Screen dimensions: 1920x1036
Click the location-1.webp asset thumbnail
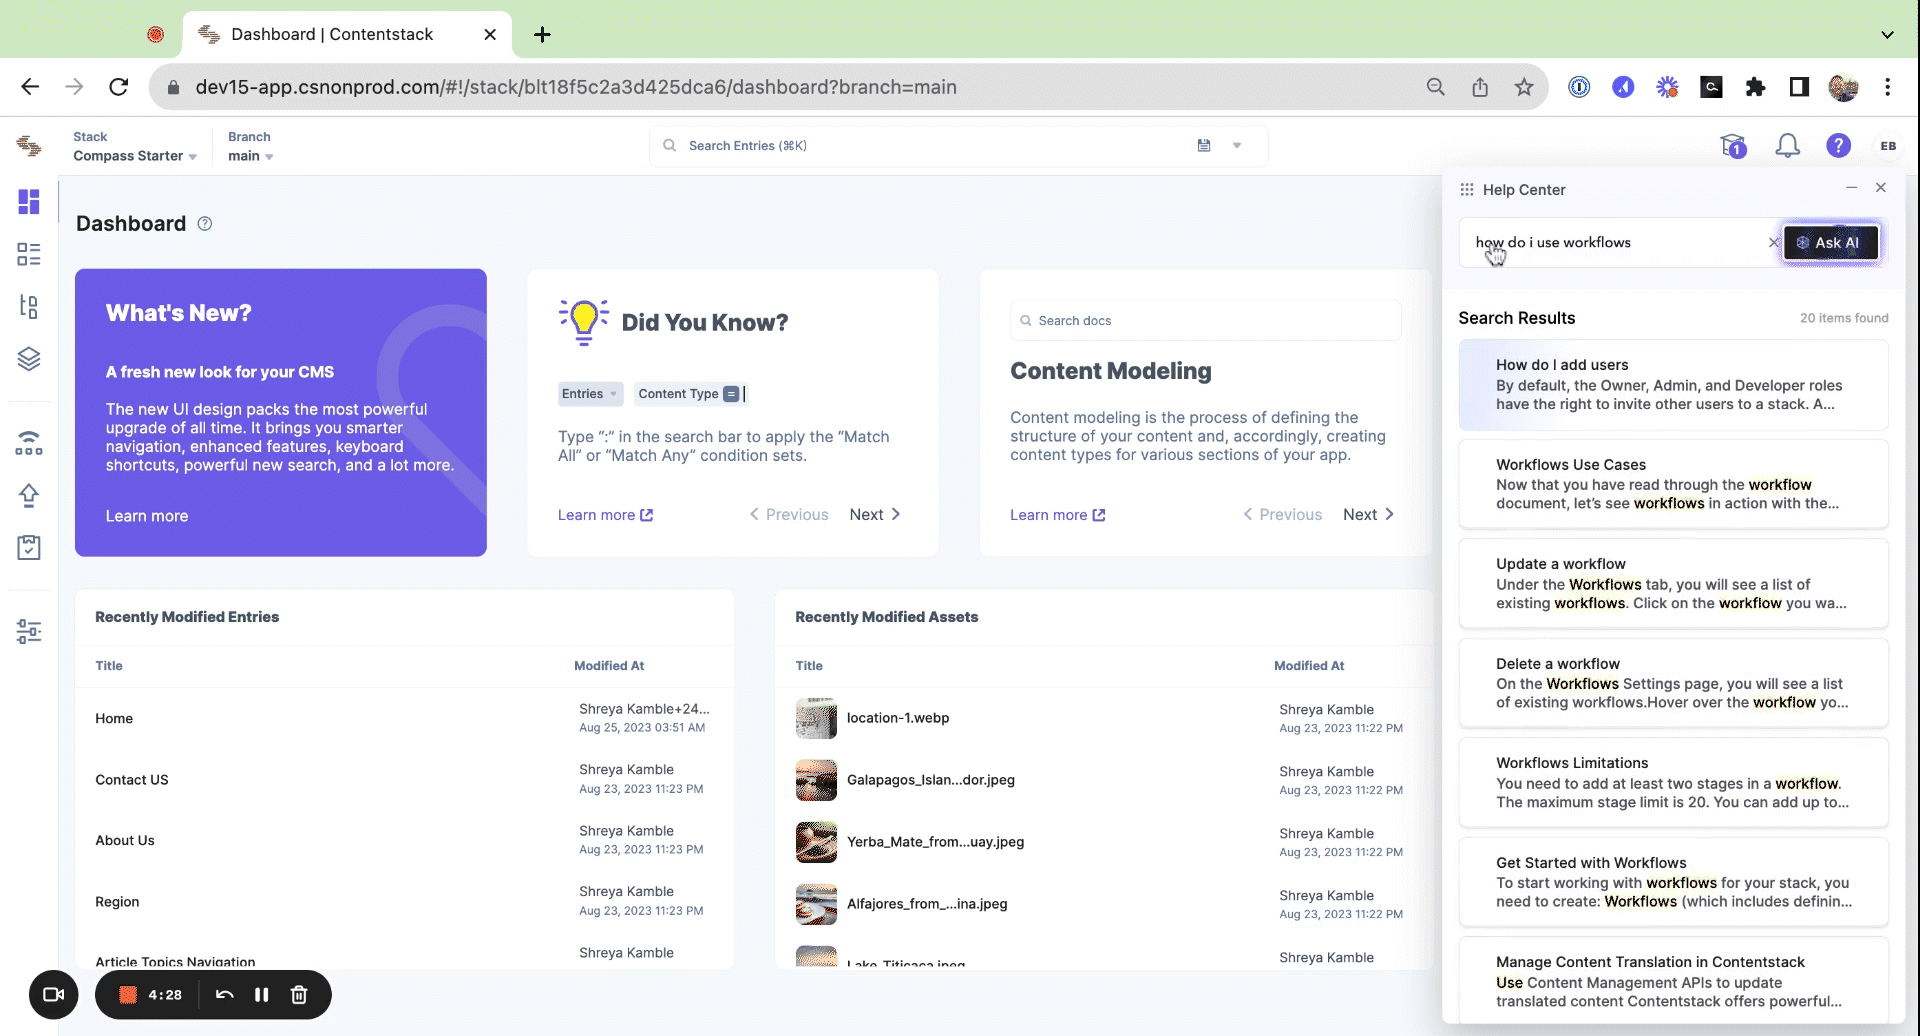(x=816, y=718)
